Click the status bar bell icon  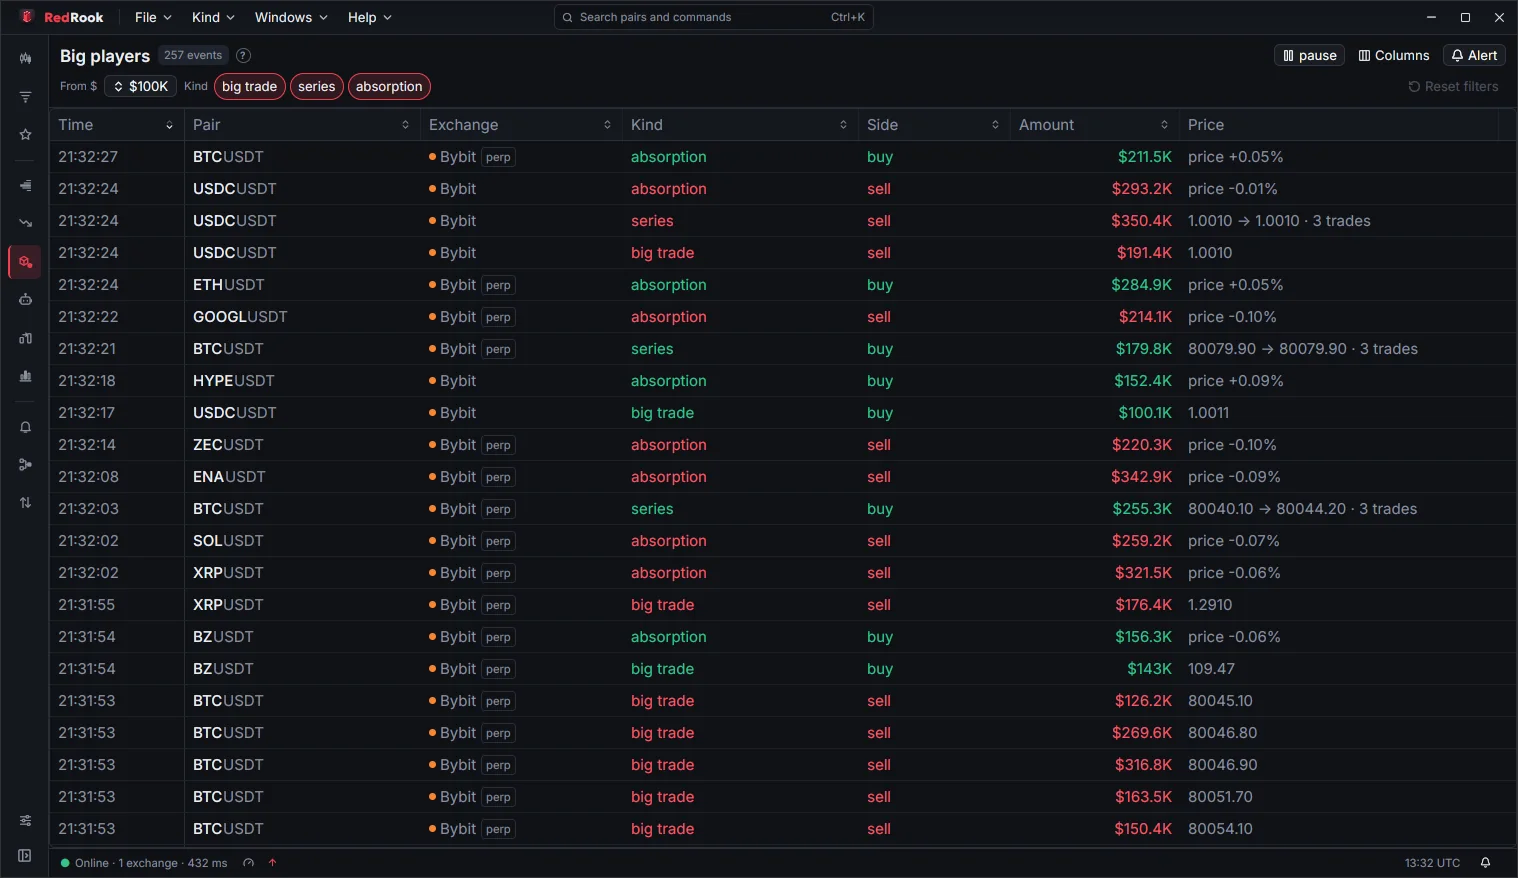pos(1485,863)
